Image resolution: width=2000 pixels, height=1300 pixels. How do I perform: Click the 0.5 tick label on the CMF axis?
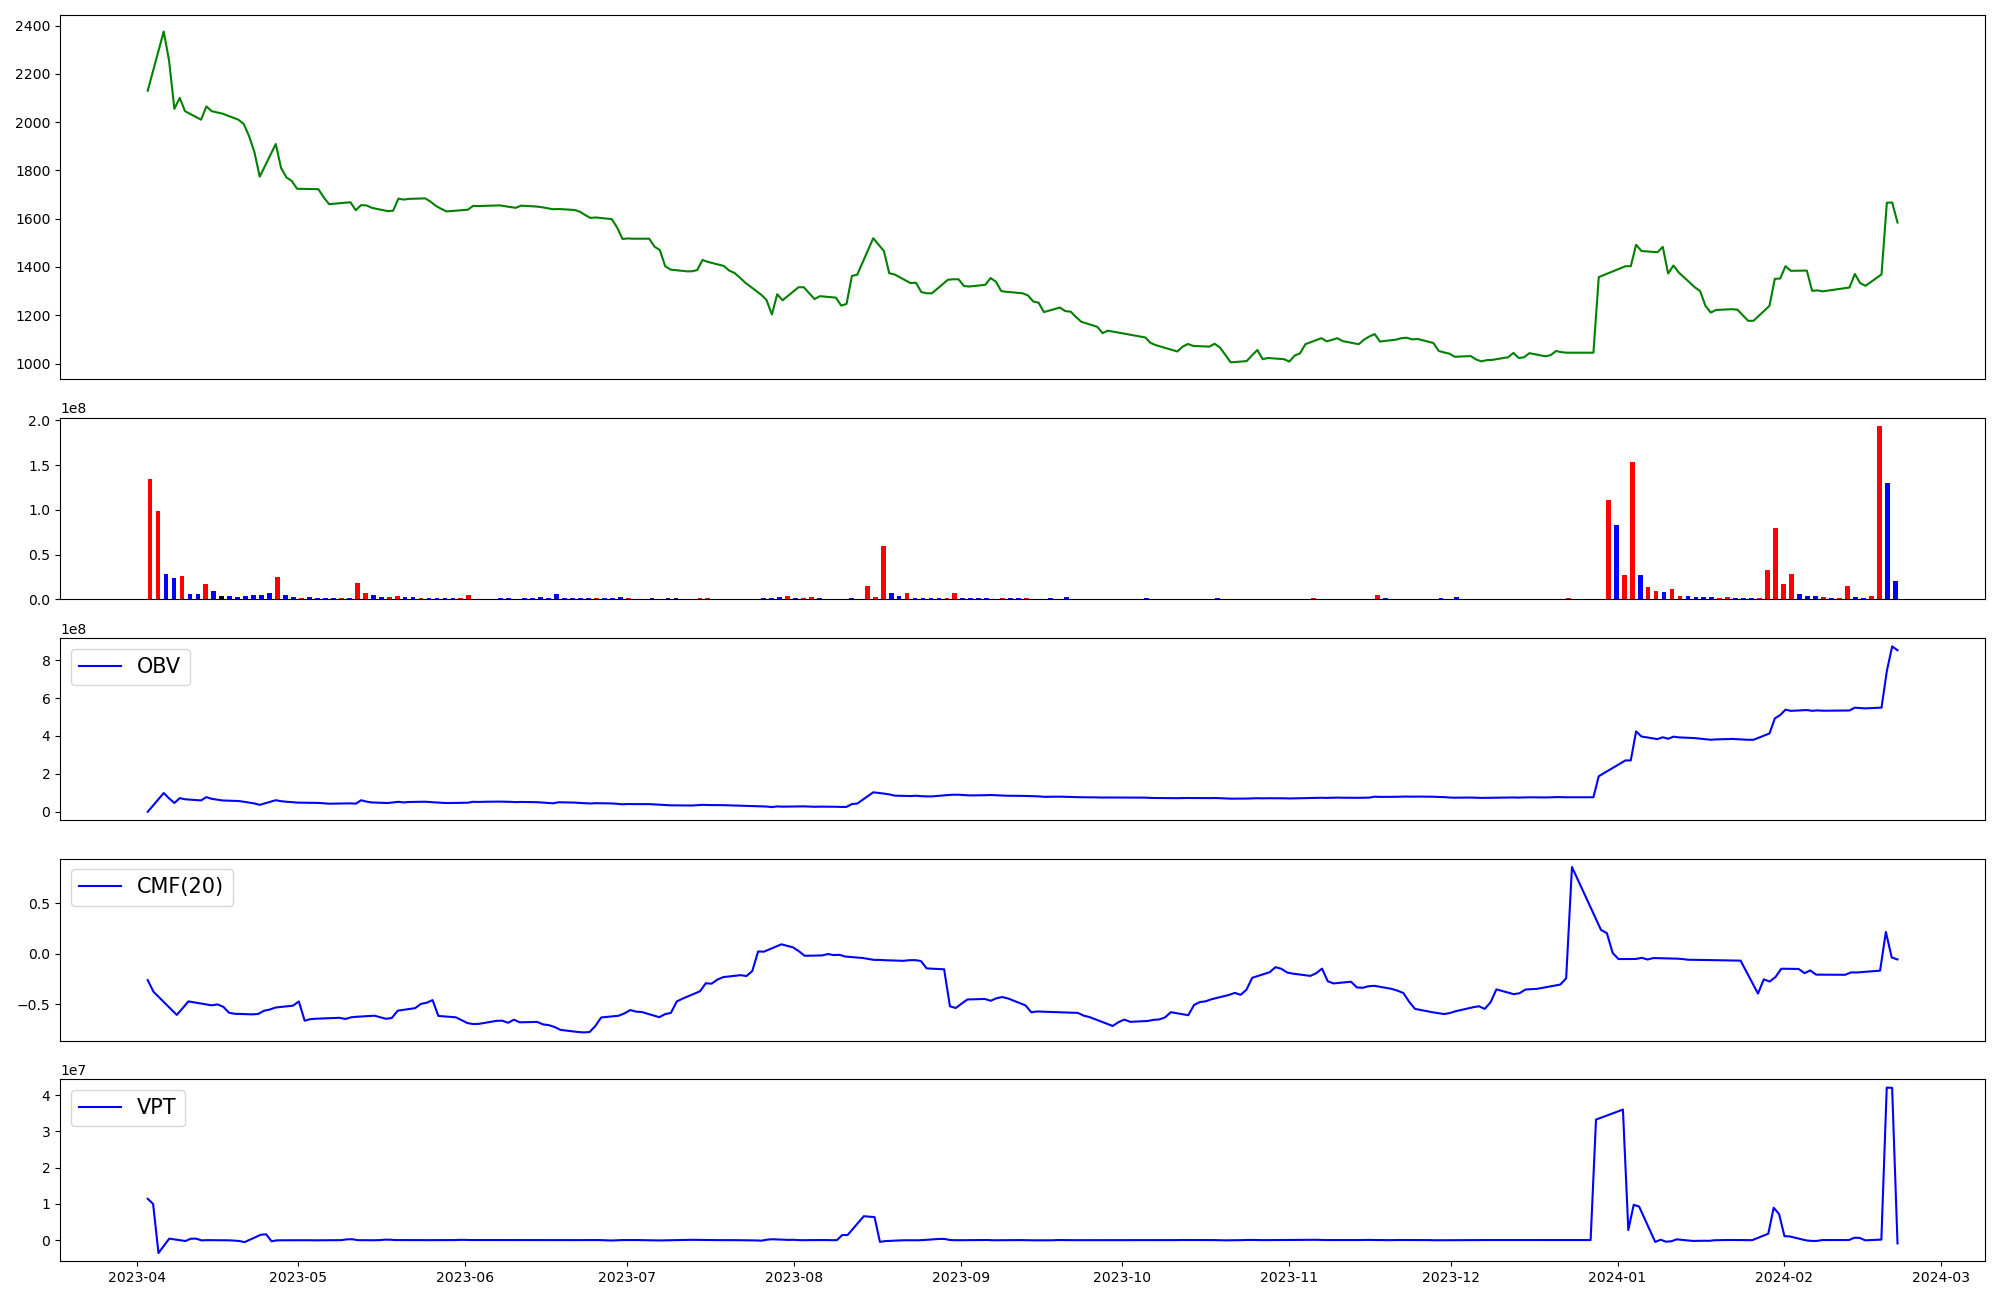click(x=41, y=904)
